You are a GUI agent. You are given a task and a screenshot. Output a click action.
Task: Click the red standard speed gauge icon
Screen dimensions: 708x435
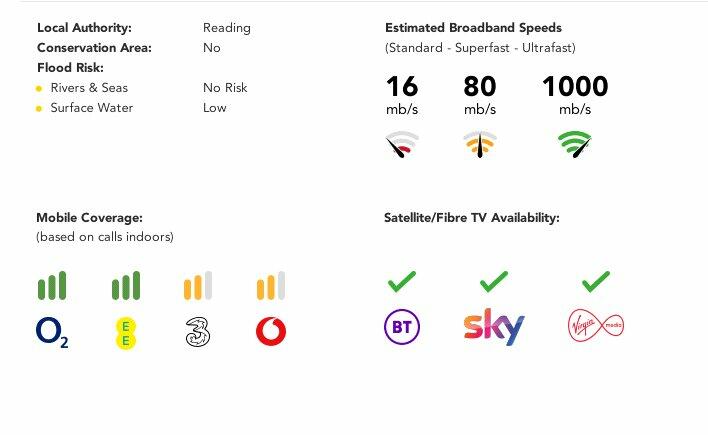(402, 146)
